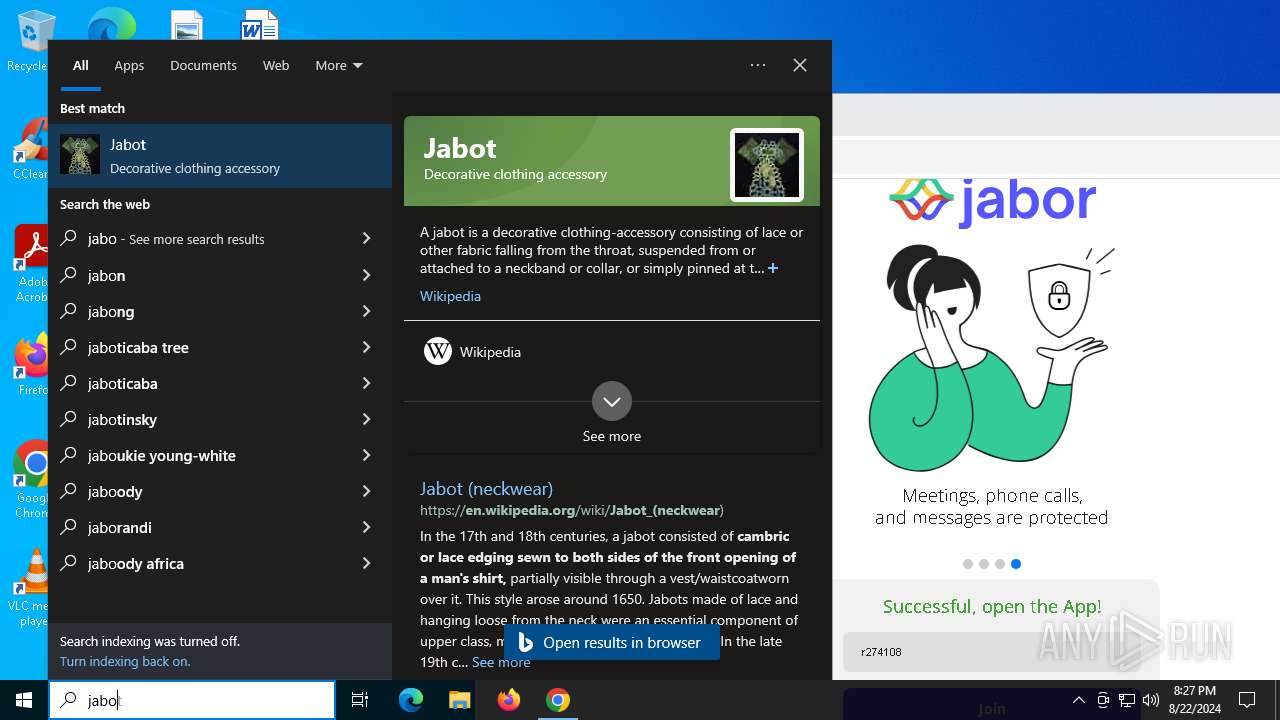Image resolution: width=1280 pixels, height=720 pixels.
Task: Open the Firefox desktop shortcut
Action: point(31,365)
